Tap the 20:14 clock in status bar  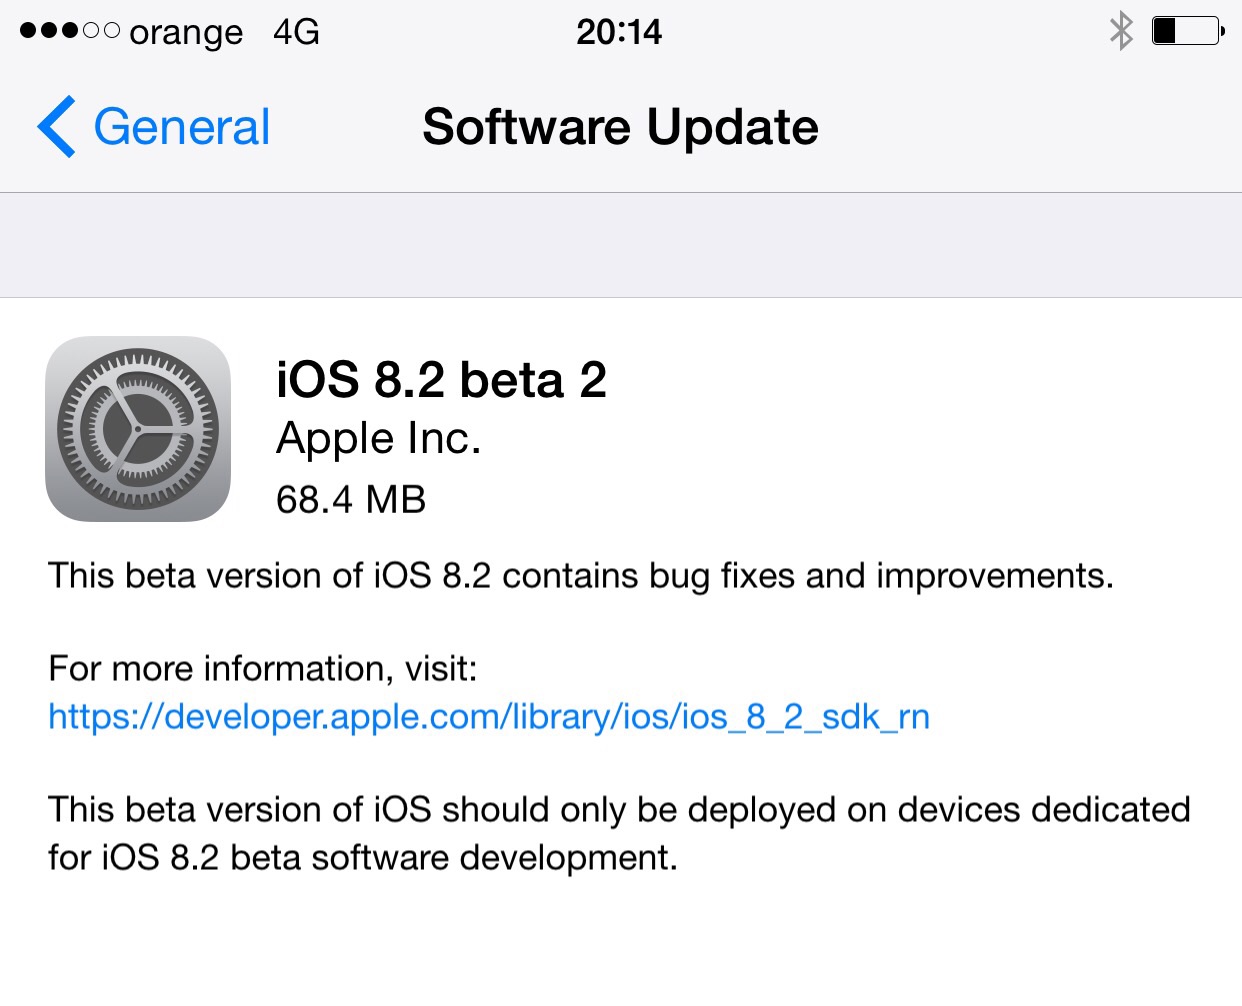click(x=619, y=32)
